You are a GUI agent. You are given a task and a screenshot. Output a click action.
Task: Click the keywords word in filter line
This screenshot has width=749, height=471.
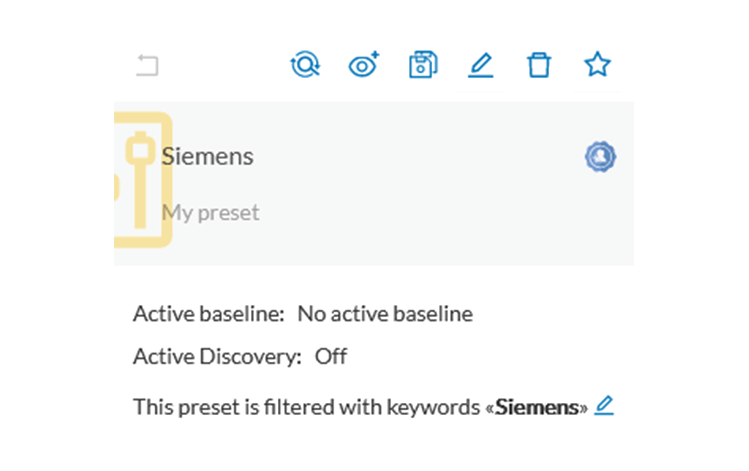(433, 407)
